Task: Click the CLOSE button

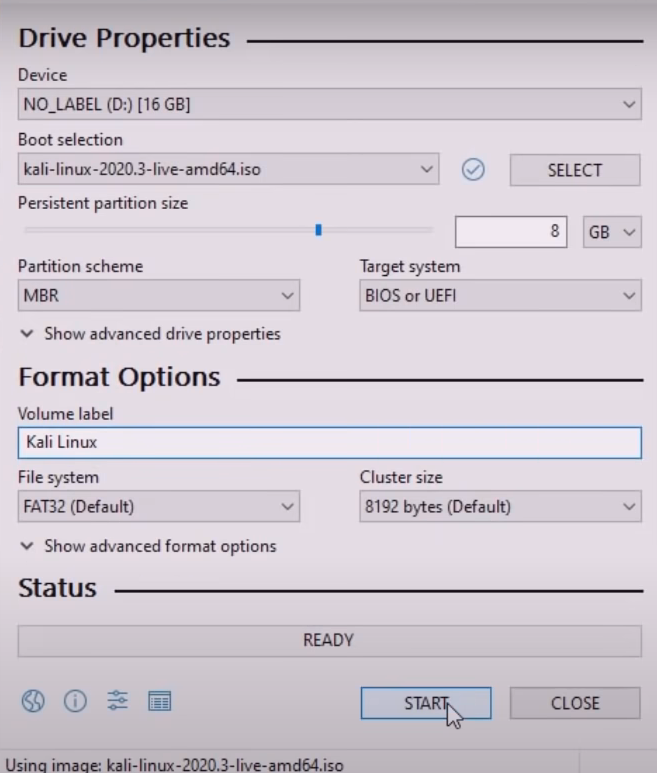Action: 575,703
